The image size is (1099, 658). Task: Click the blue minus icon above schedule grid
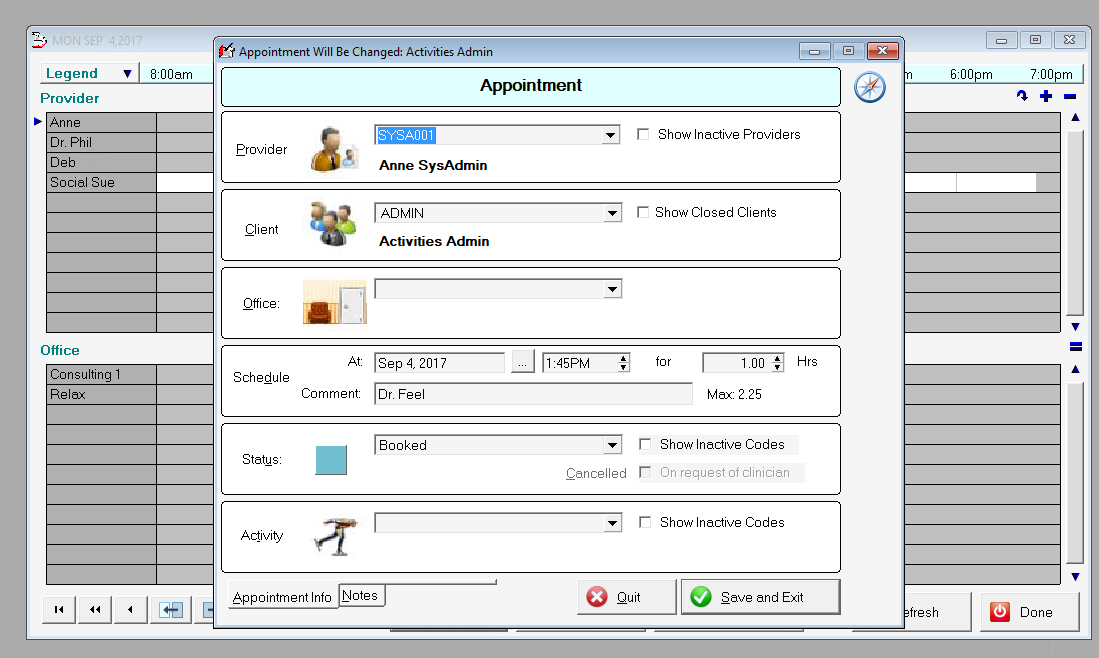coord(1070,97)
